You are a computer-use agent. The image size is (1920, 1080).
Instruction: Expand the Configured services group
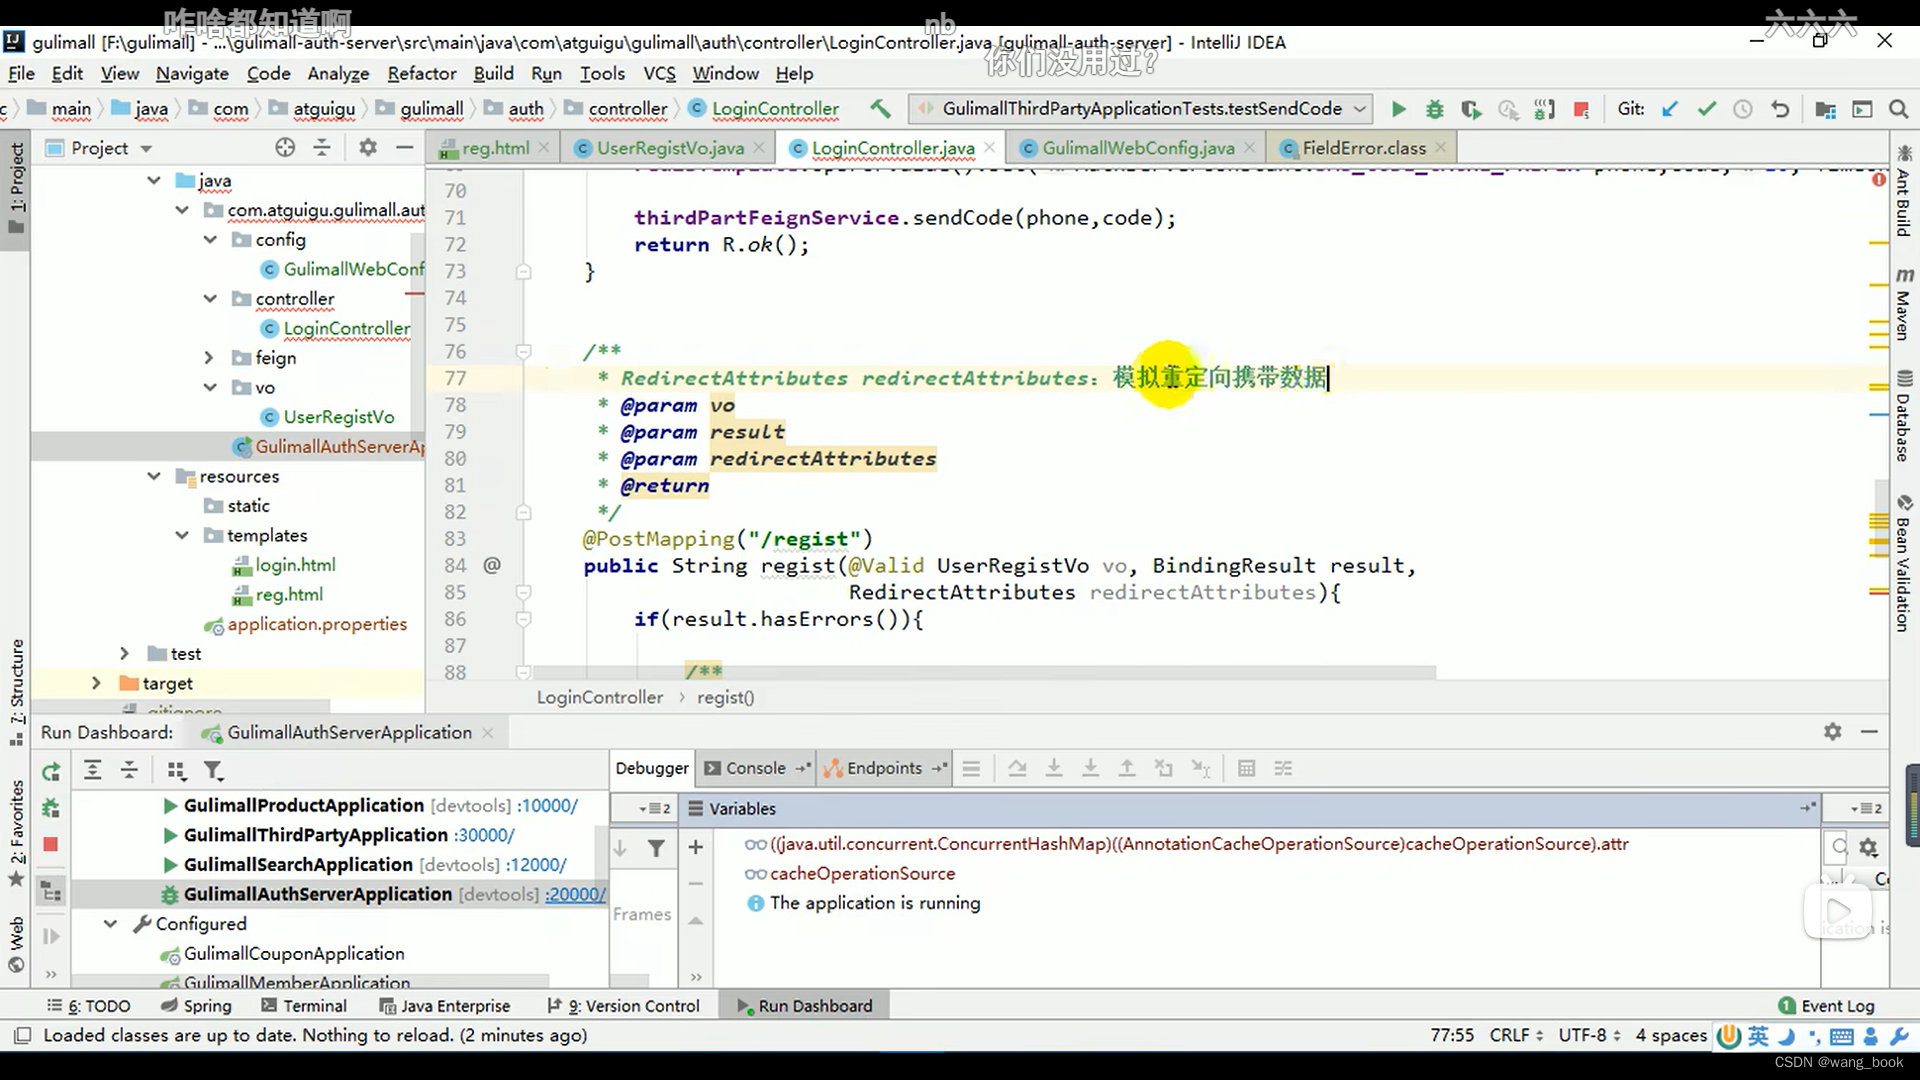[109, 923]
